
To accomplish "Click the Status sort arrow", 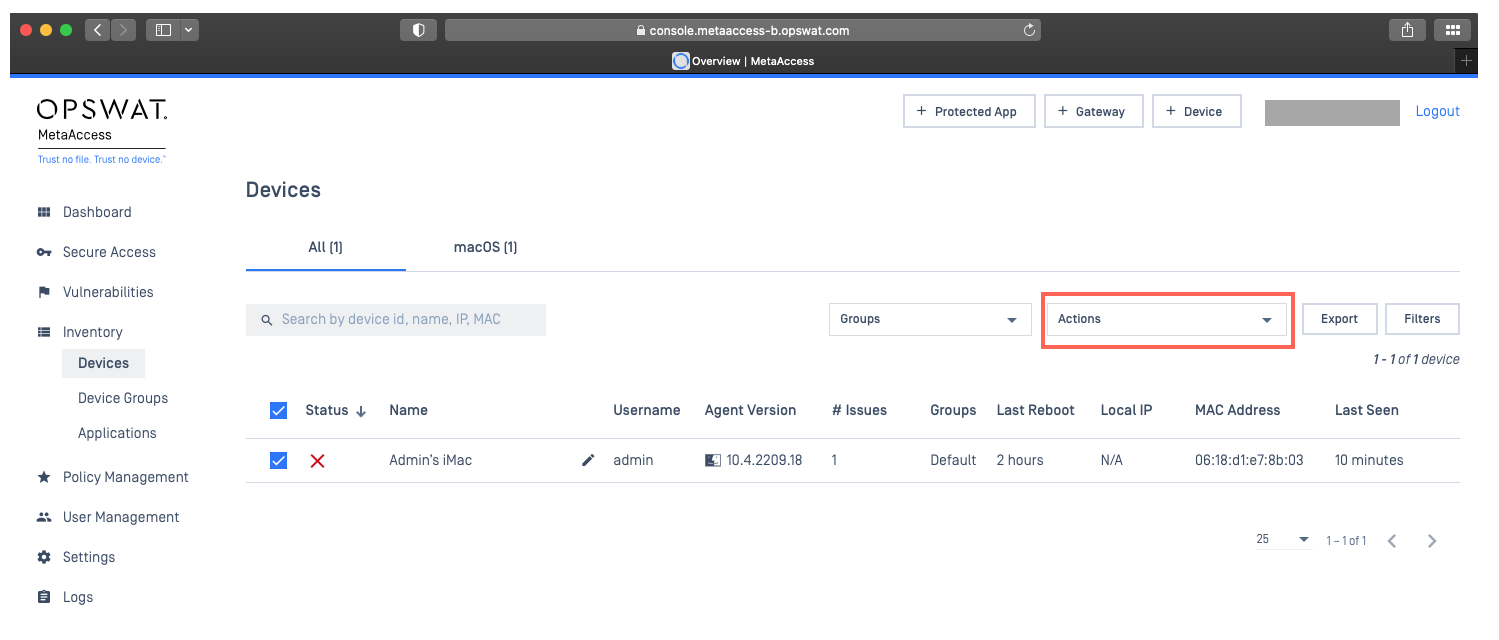I will (x=361, y=411).
